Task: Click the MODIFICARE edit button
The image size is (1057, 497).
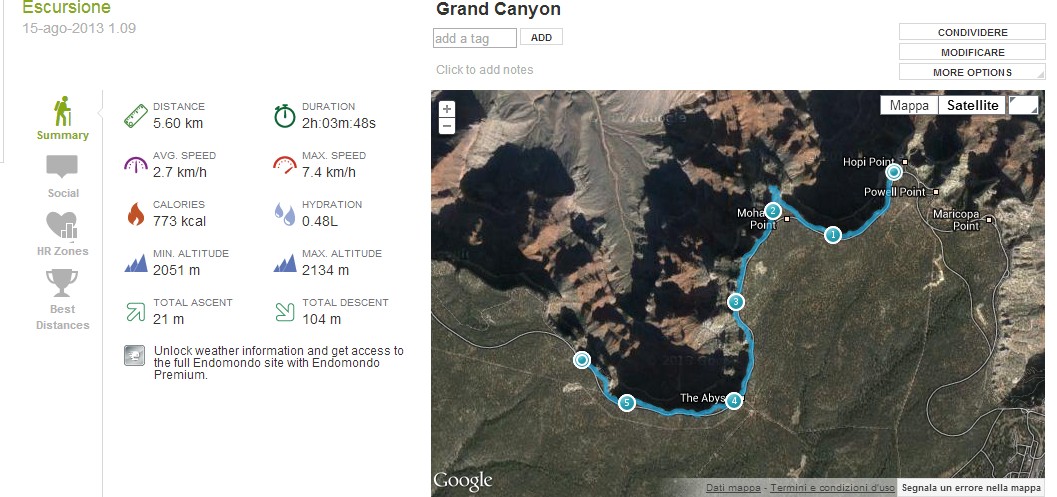Action: 972,52
